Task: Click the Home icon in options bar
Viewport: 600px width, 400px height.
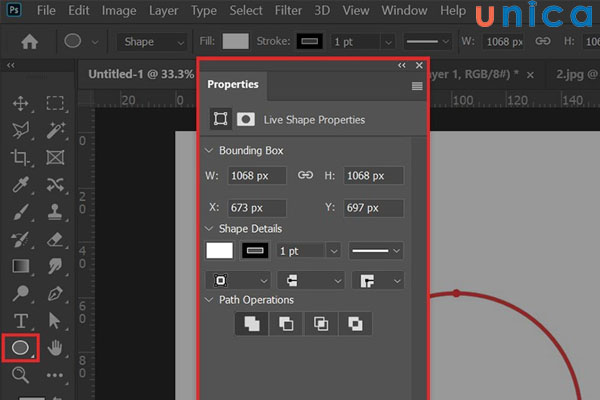Action: click(x=29, y=42)
